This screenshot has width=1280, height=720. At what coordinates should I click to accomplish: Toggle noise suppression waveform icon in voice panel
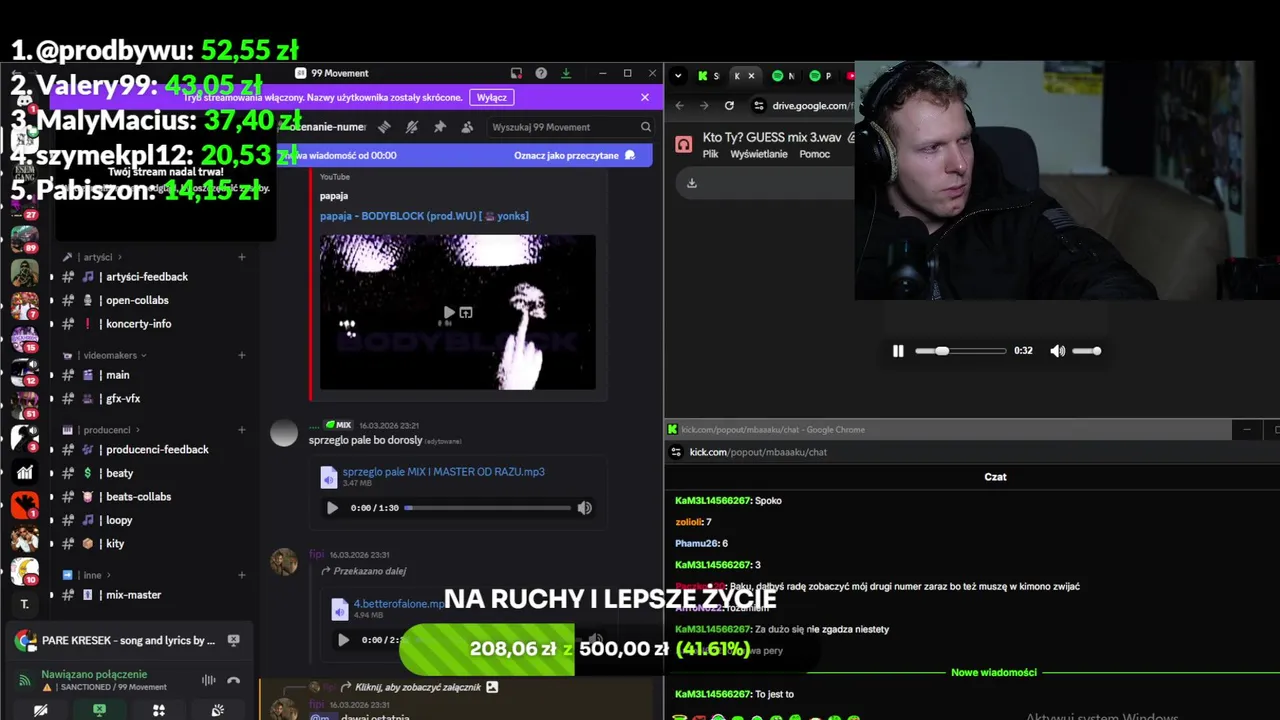pyautogui.click(x=209, y=680)
